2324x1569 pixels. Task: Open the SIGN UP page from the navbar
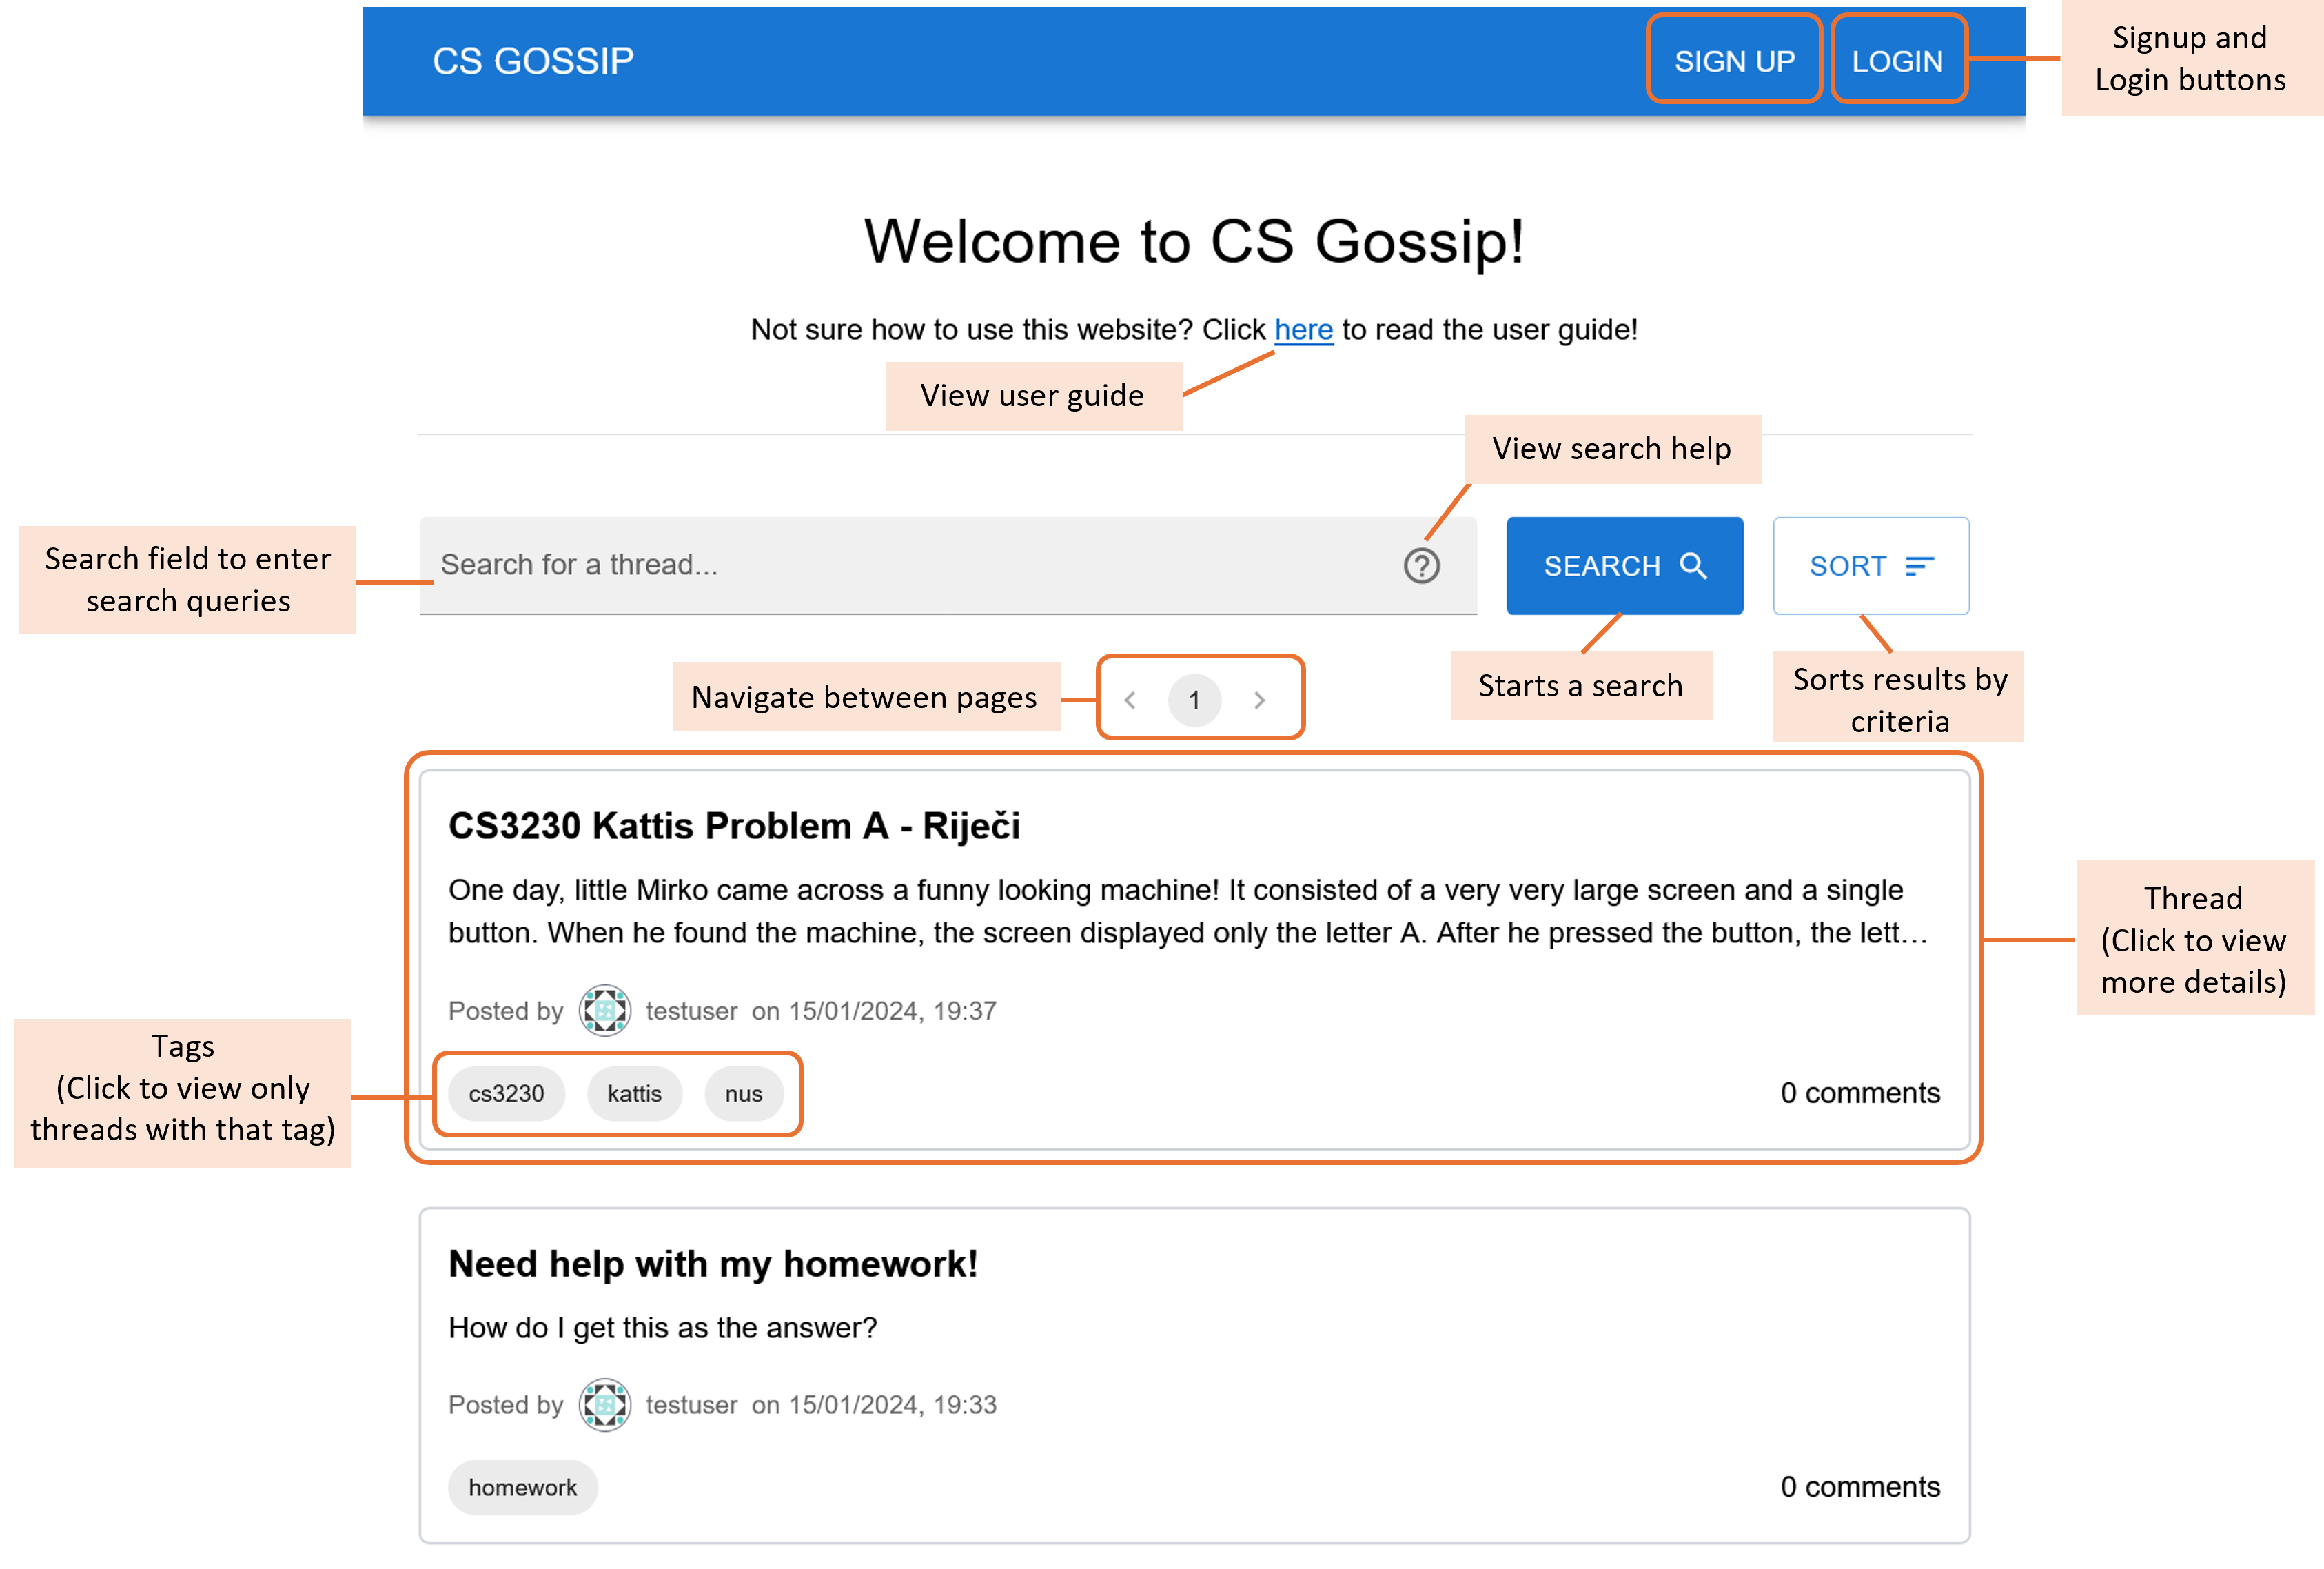(x=1733, y=60)
